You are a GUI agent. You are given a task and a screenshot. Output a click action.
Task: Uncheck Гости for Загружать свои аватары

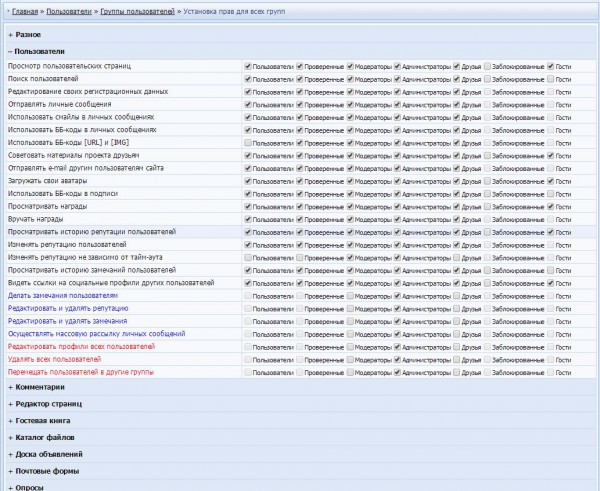551,181
